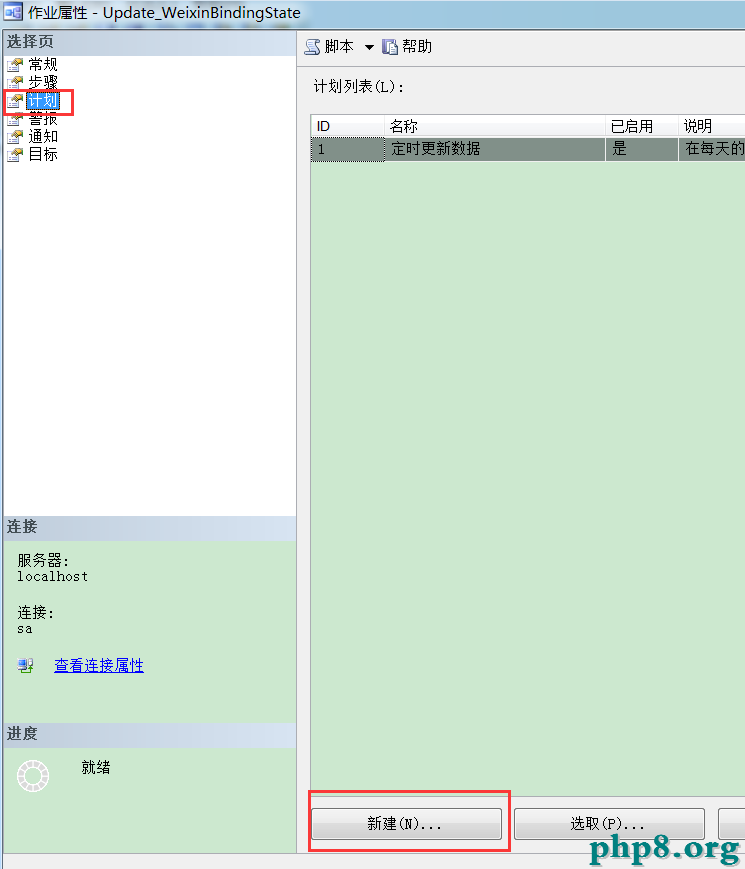Expand the 脚本 dropdown arrow
745x869 pixels.
click(369, 47)
